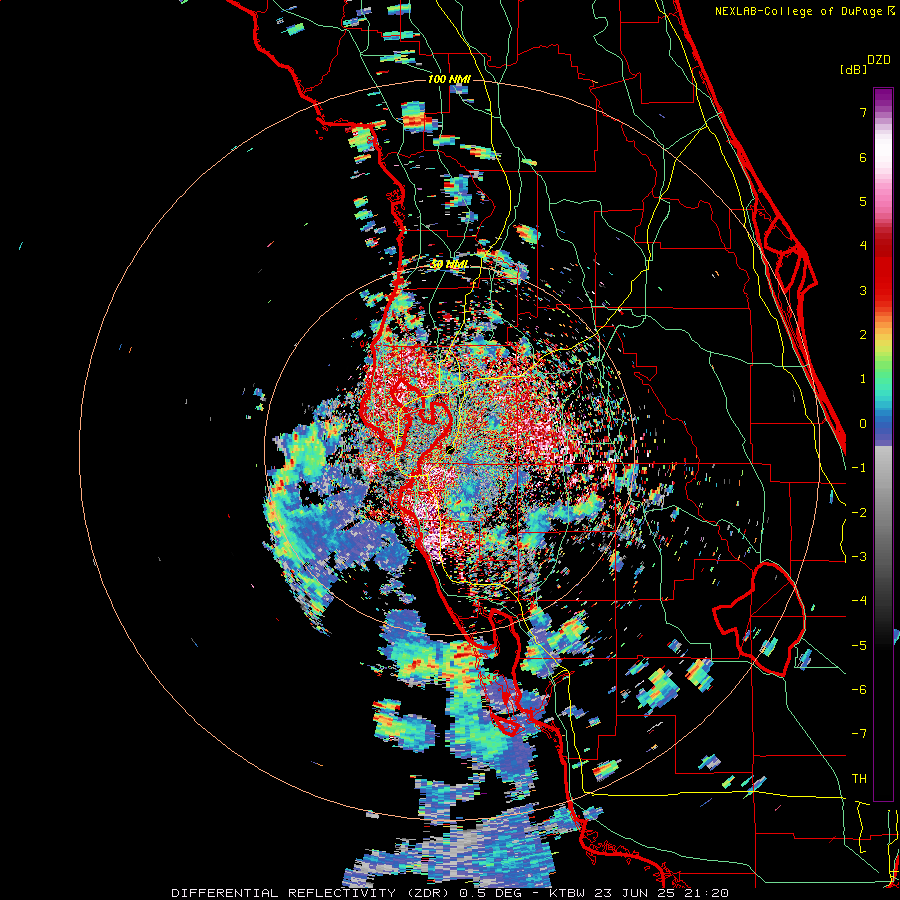Click the -3 value on the color scale
The width and height of the screenshot is (900, 900).
pyautogui.click(x=859, y=557)
